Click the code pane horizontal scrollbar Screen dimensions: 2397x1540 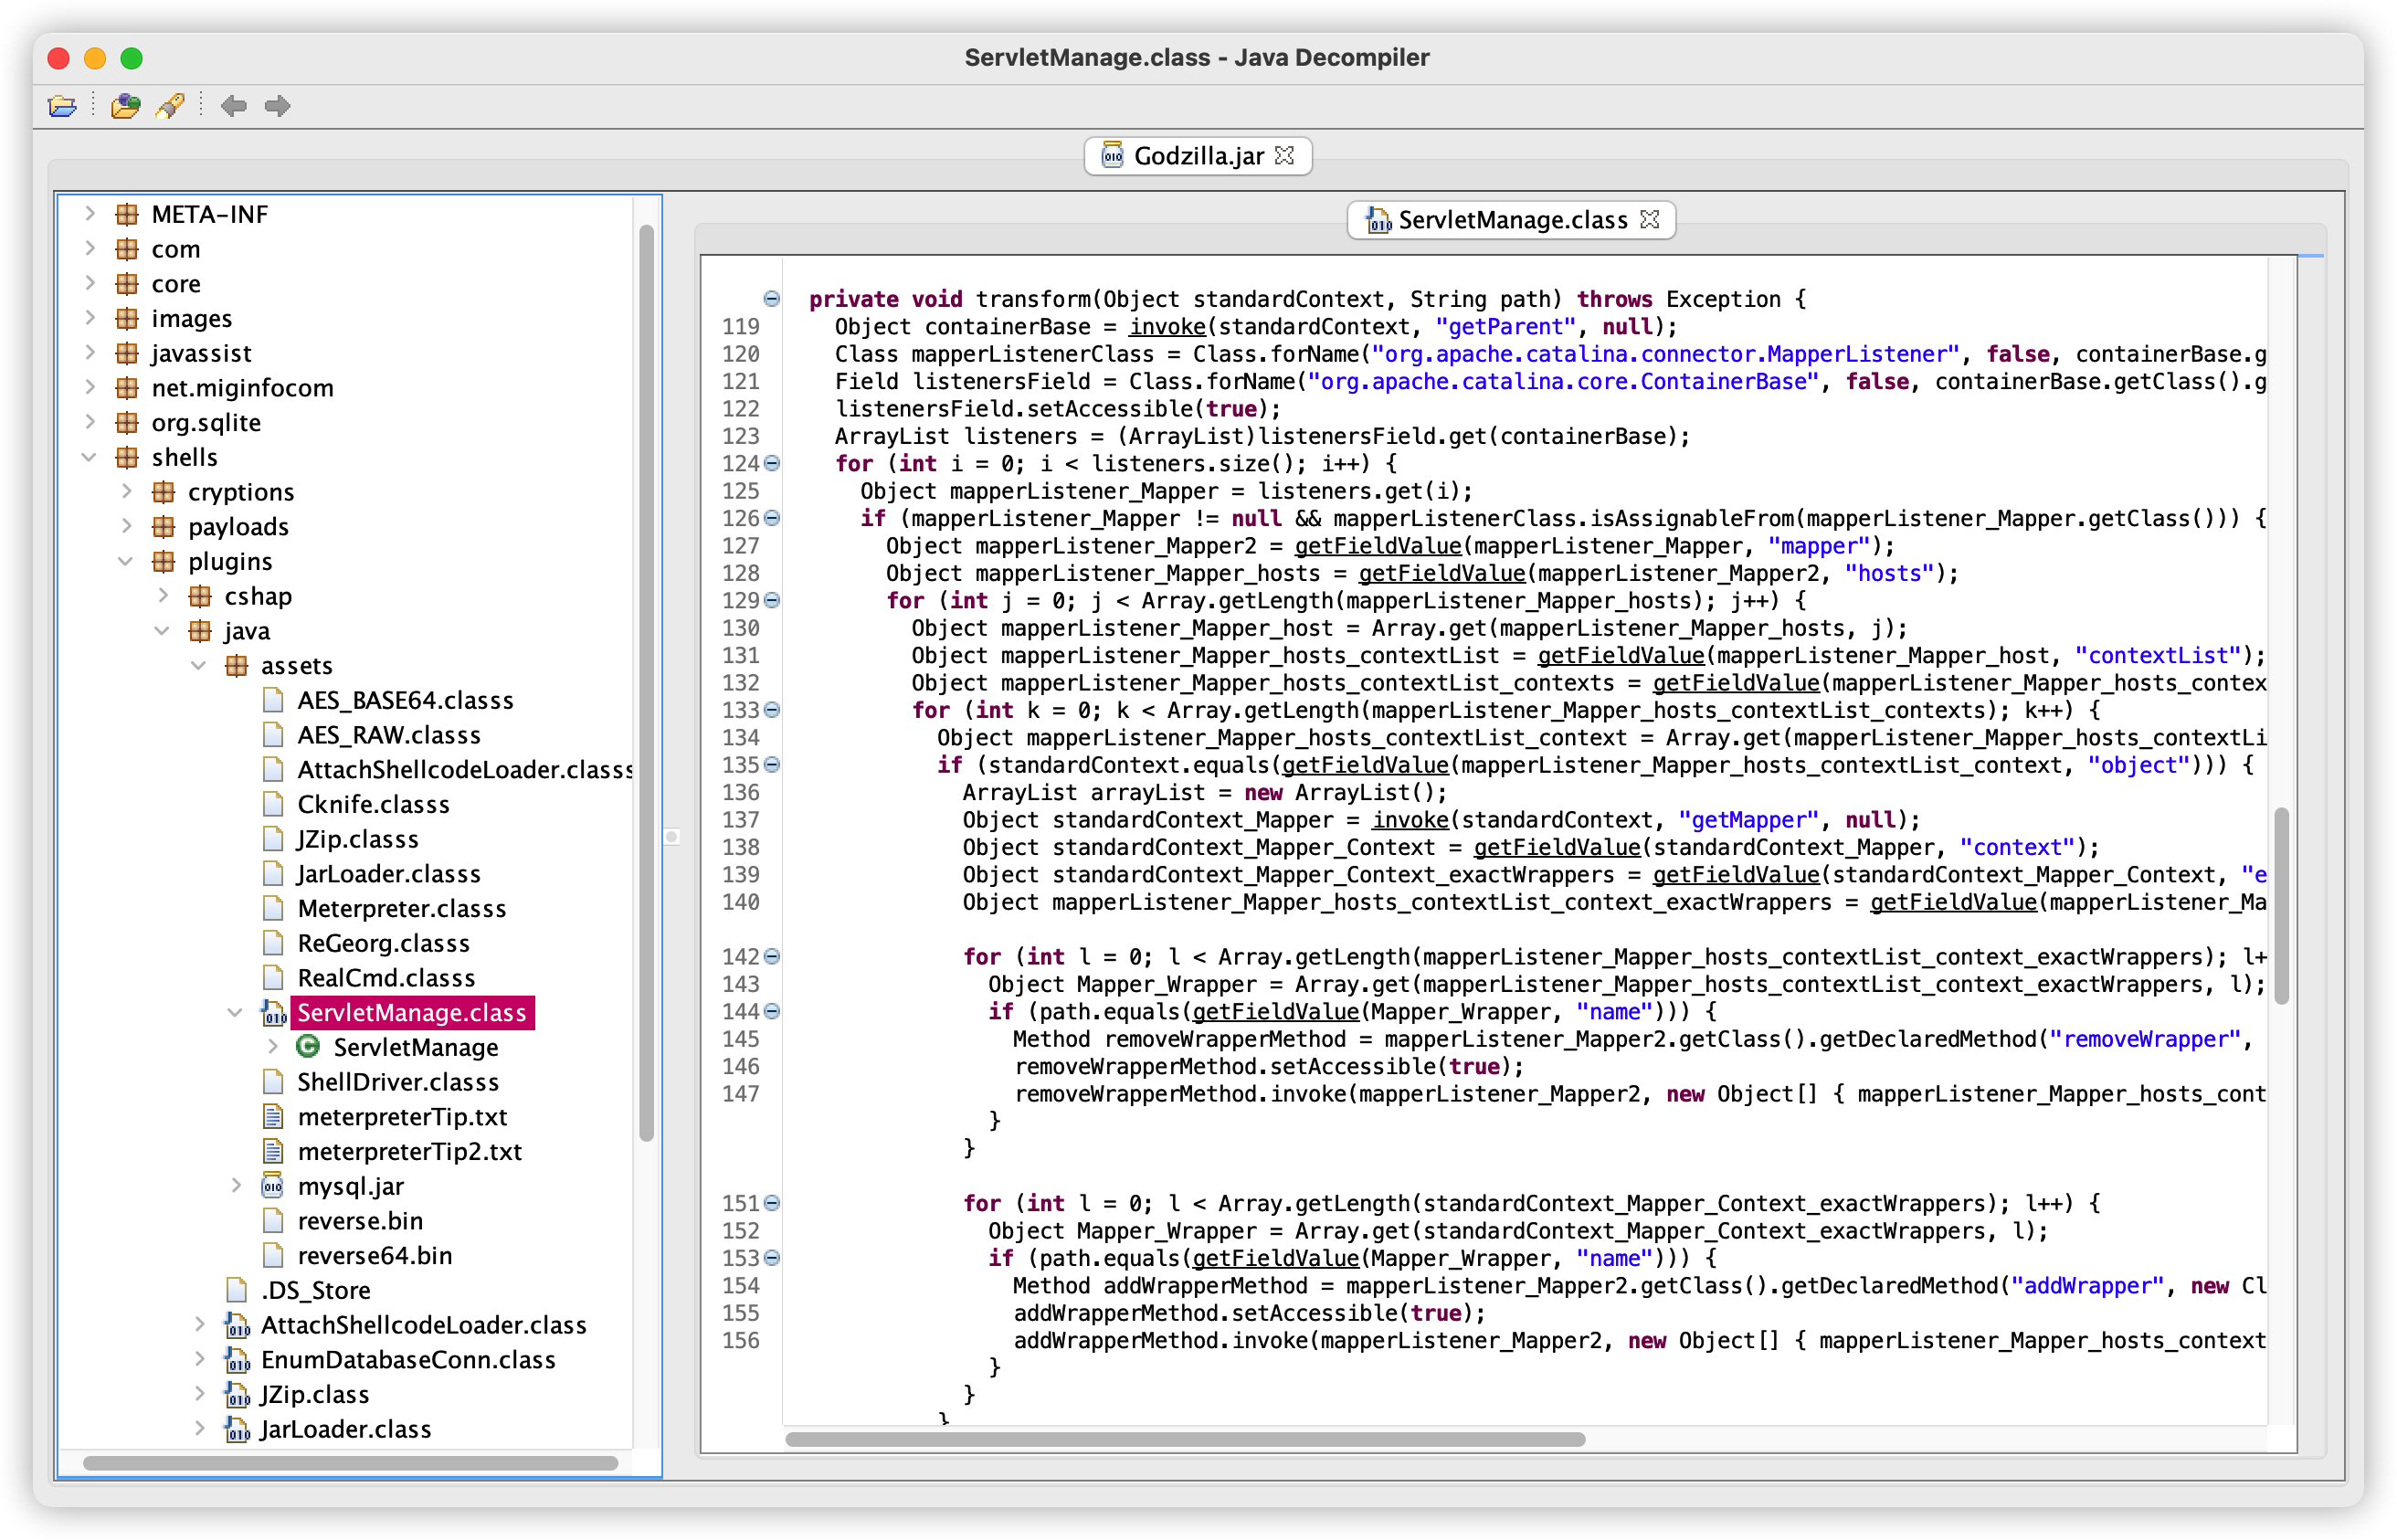[x=1184, y=1439]
